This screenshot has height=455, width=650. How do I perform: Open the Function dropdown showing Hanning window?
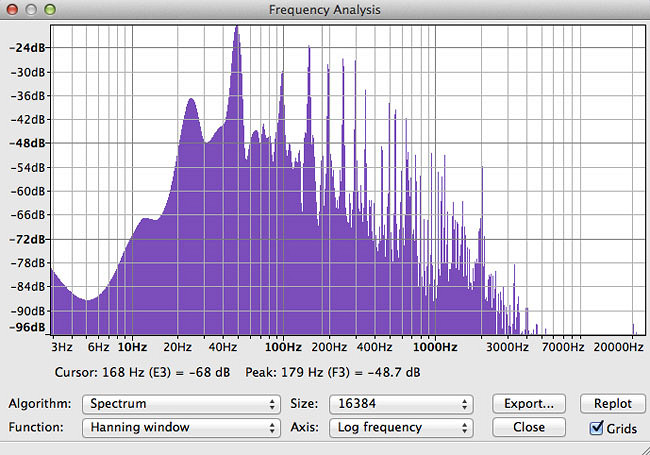181,427
